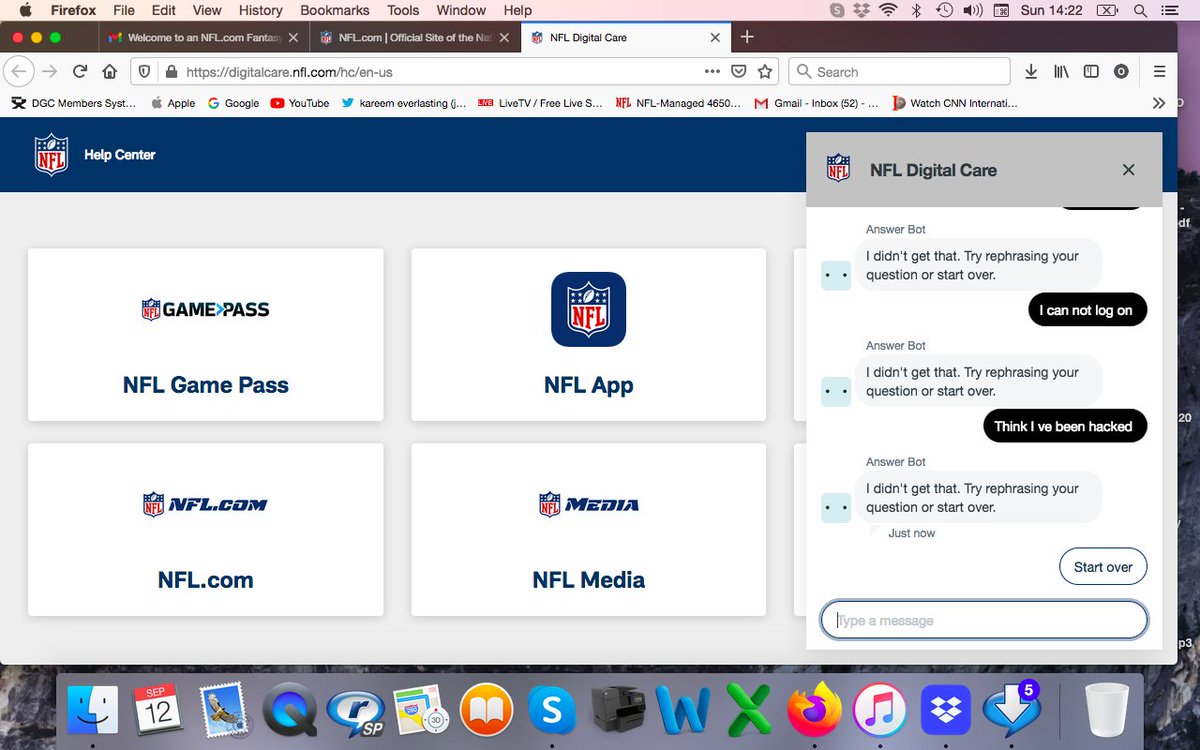Open the Firefox account icon
The image size is (1200, 750).
coord(1121,72)
